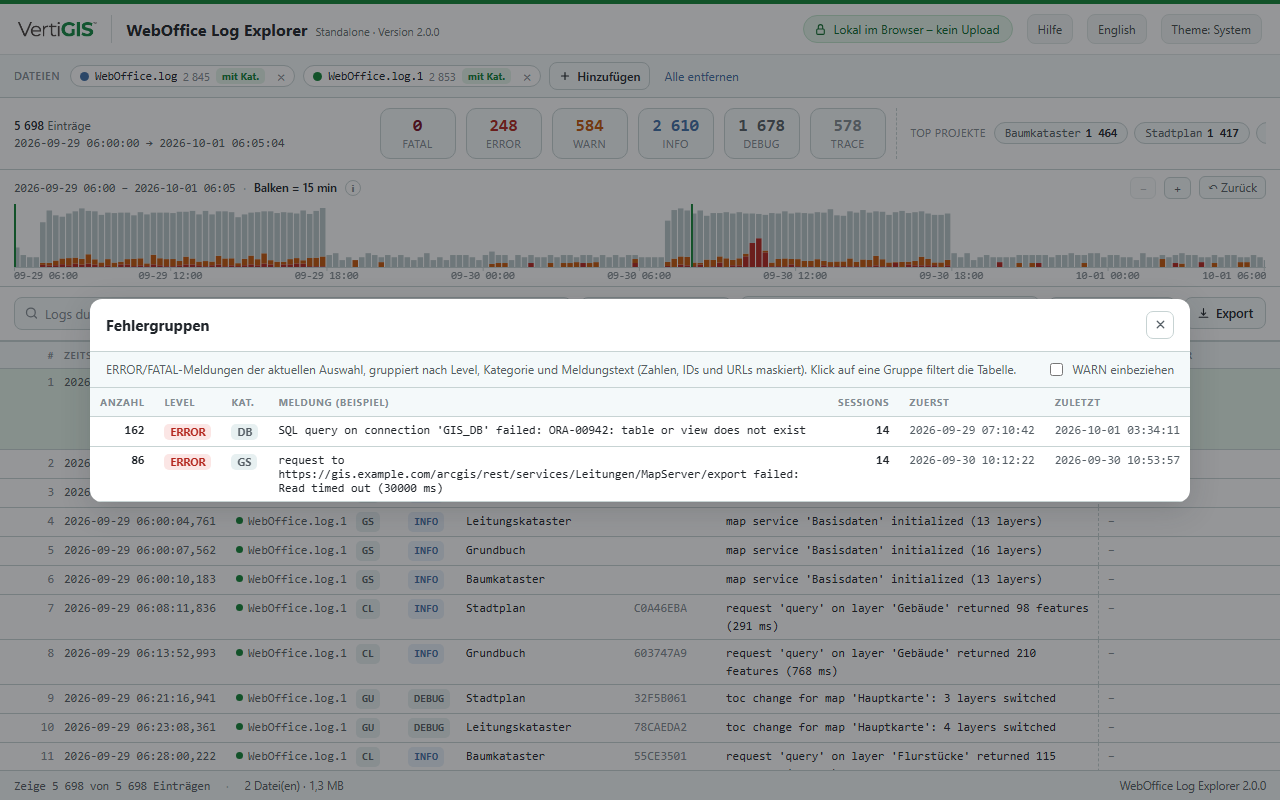Zoom out timeline with minus button
The image size is (1280, 800).
point(1144,188)
